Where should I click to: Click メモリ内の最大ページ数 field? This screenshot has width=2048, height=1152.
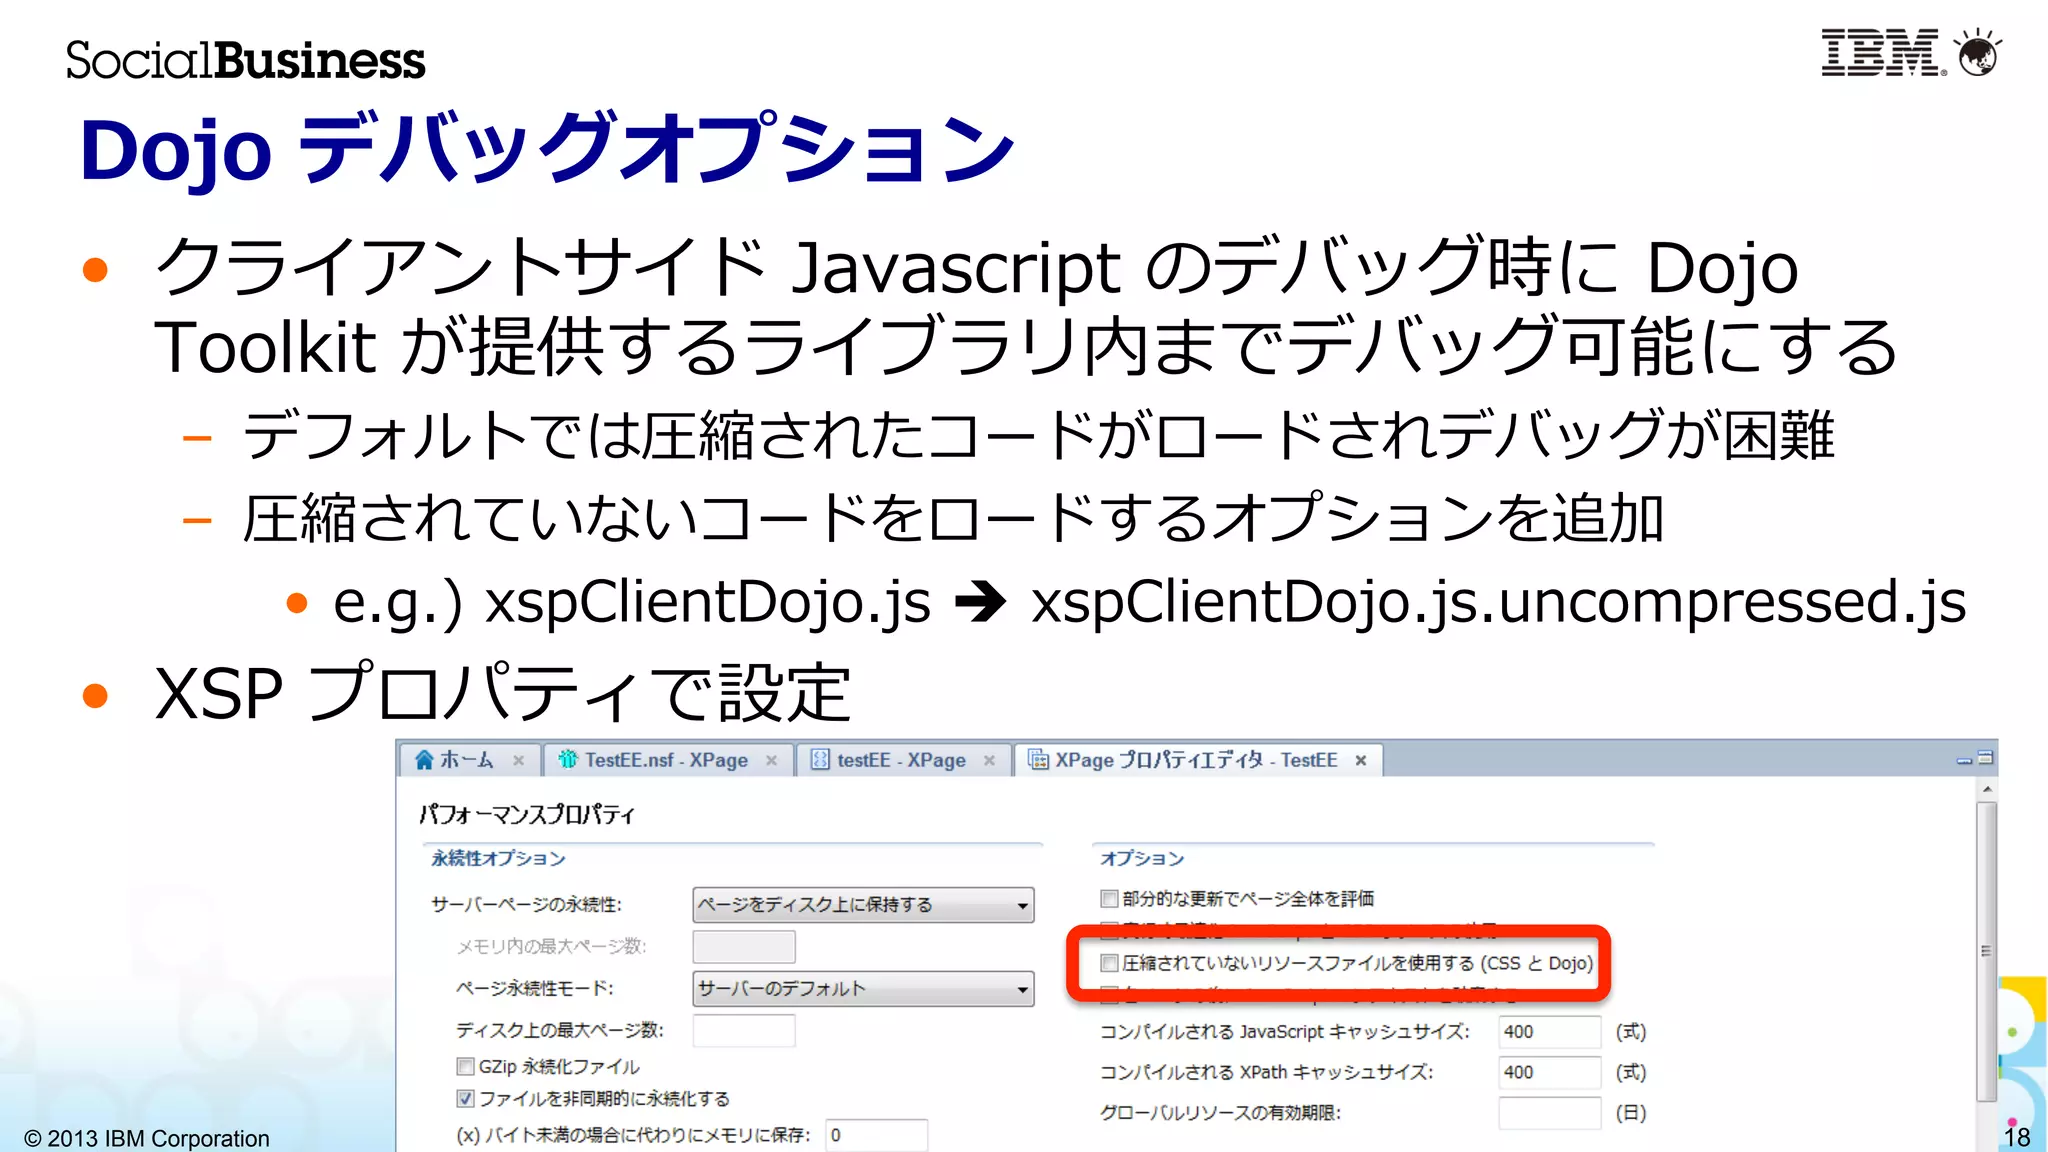(x=744, y=946)
